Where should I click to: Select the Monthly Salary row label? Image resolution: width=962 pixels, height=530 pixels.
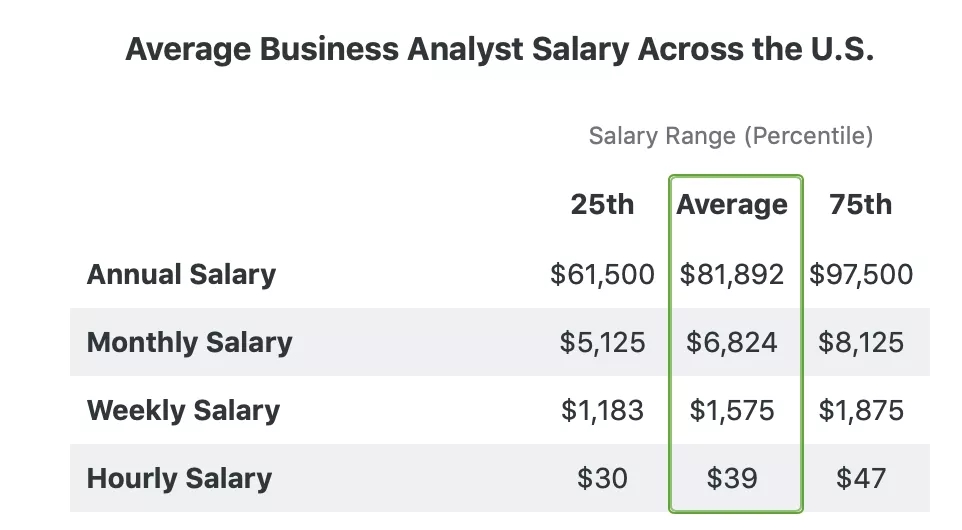[190, 343]
